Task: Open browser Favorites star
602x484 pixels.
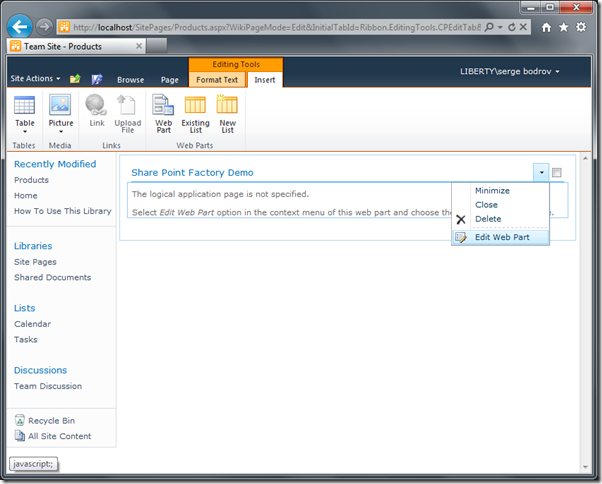Action: coord(564,27)
